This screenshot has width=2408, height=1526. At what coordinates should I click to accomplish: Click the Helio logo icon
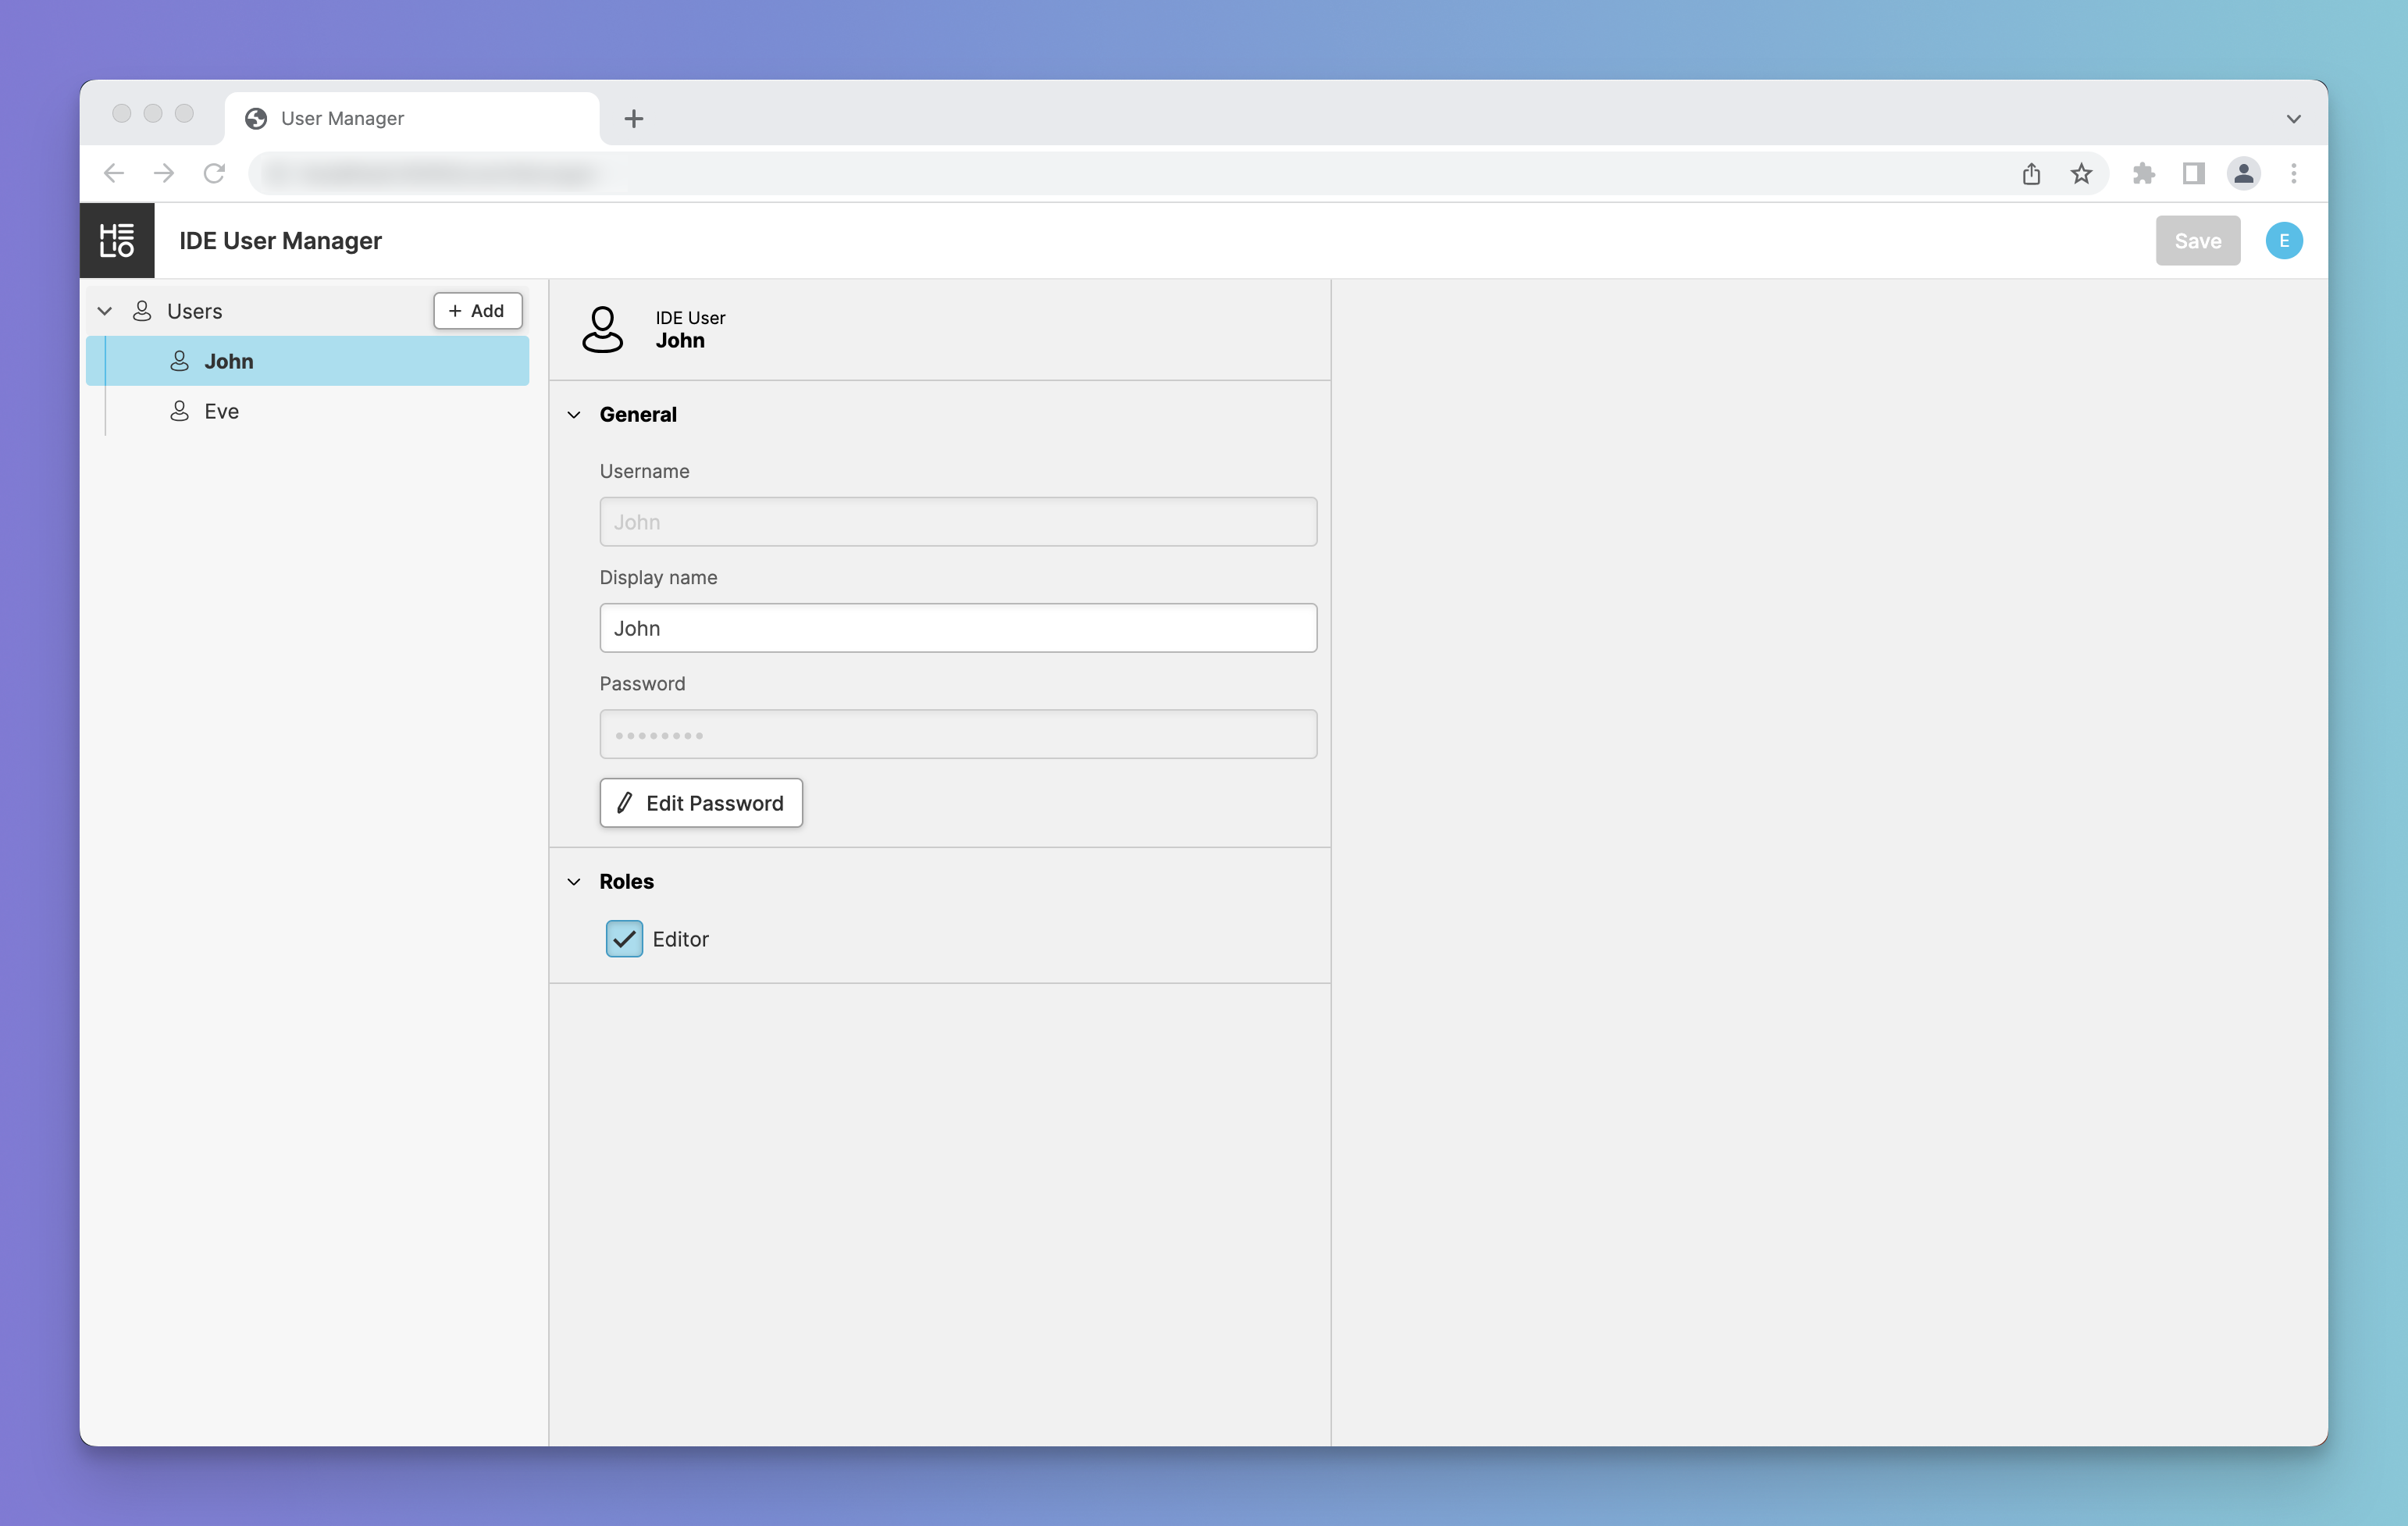(117, 241)
